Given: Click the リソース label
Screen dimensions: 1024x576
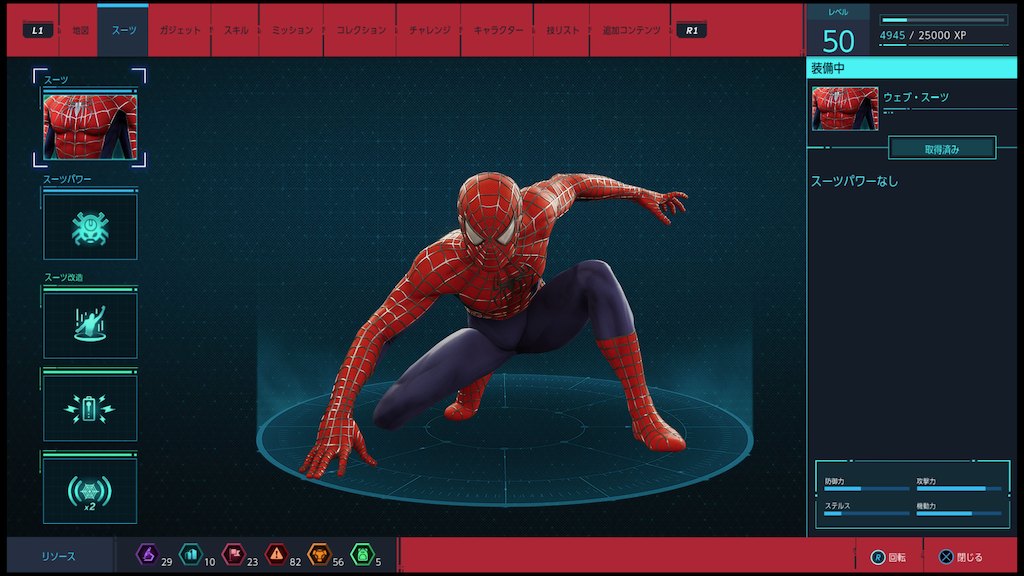Looking at the screenshot, I should (59, 556).
